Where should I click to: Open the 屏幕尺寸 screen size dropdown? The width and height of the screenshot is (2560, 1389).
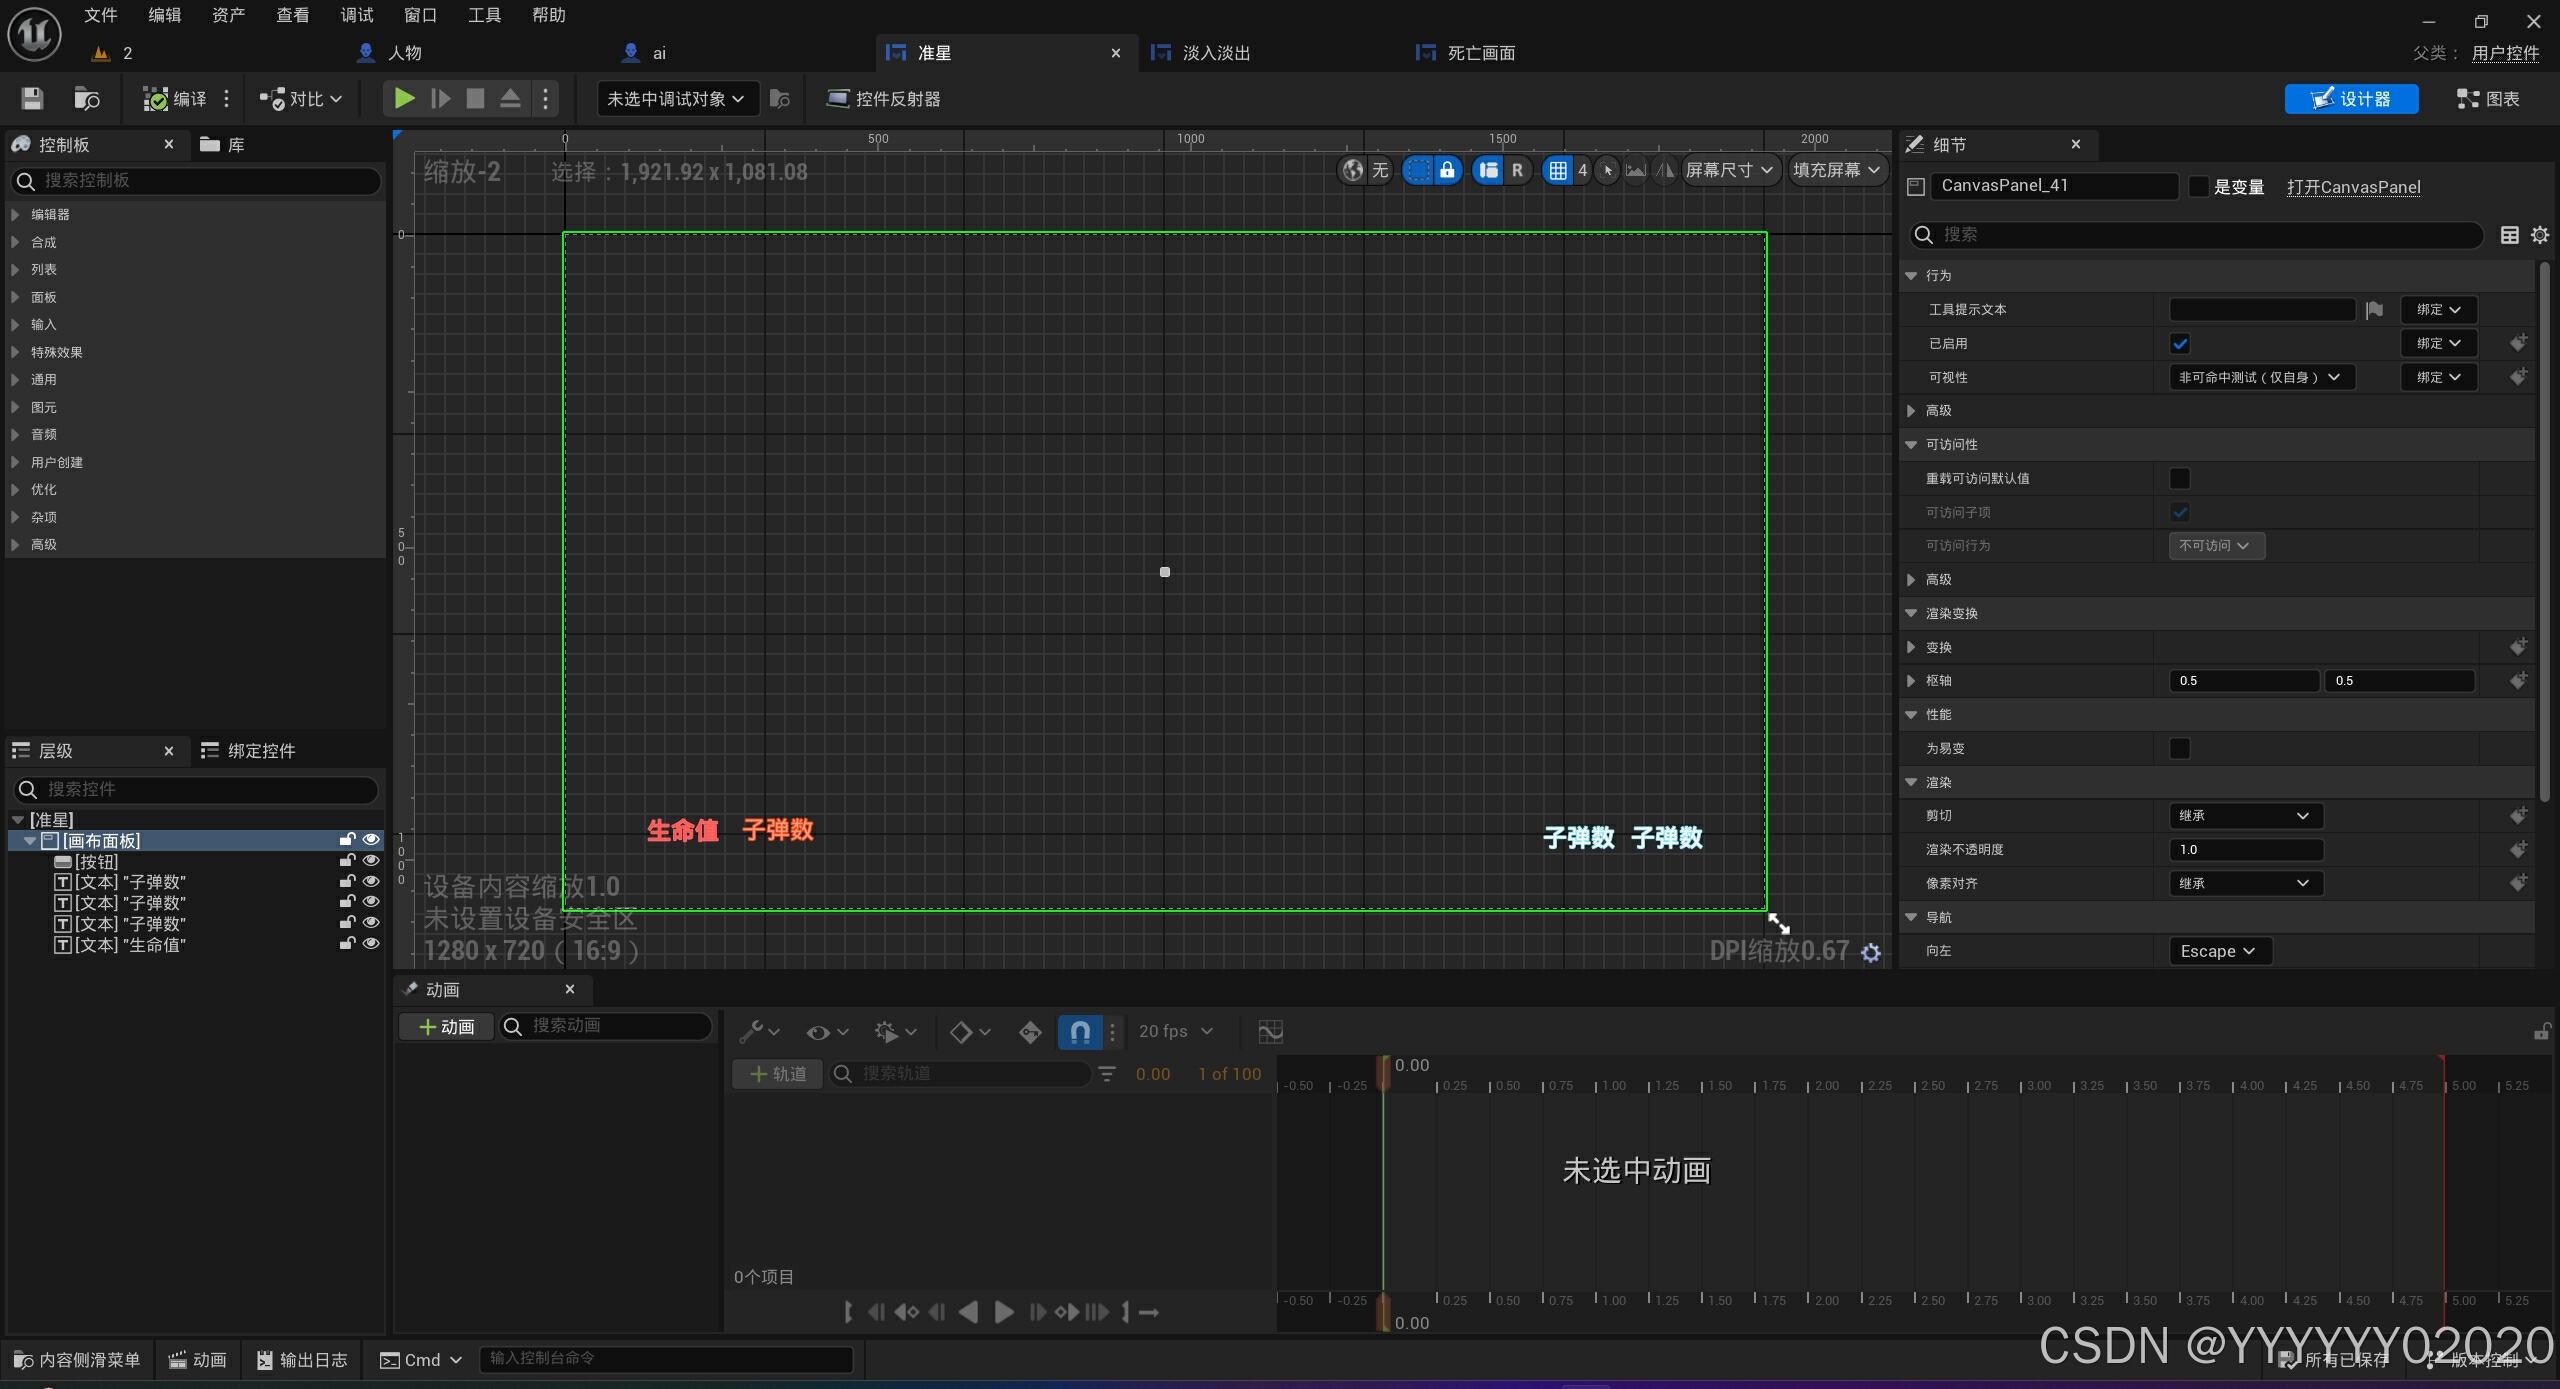[x=1729, y=170]
